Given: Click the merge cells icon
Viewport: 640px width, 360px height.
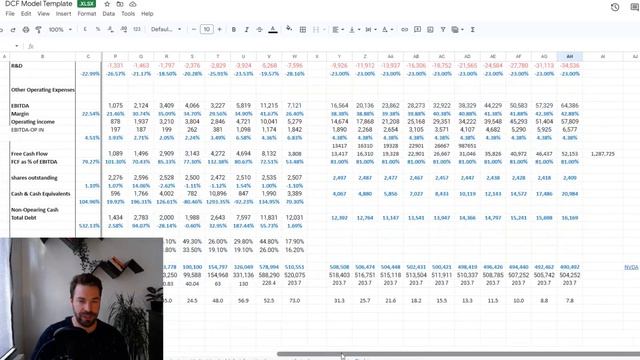Looking at the screenshot, I should [316, 29].
